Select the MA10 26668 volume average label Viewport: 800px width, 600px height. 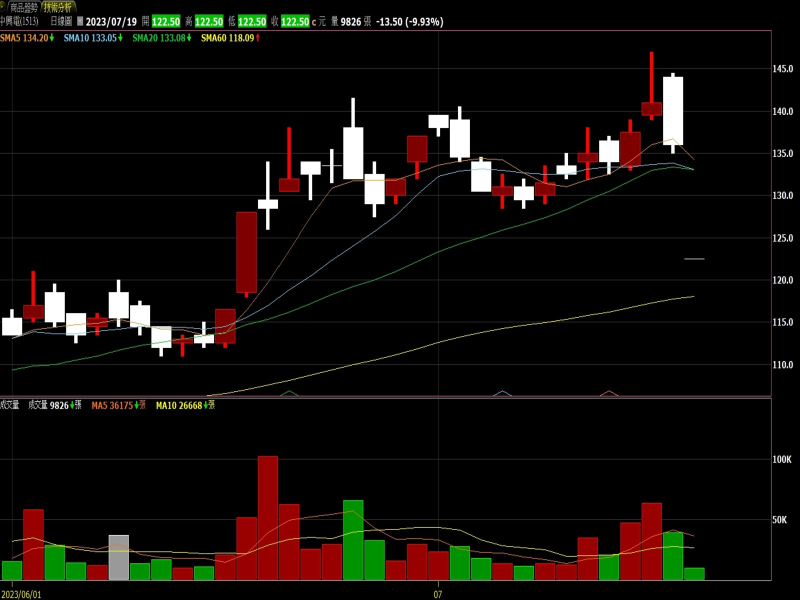pyautogui.click(x=180, y=405)
